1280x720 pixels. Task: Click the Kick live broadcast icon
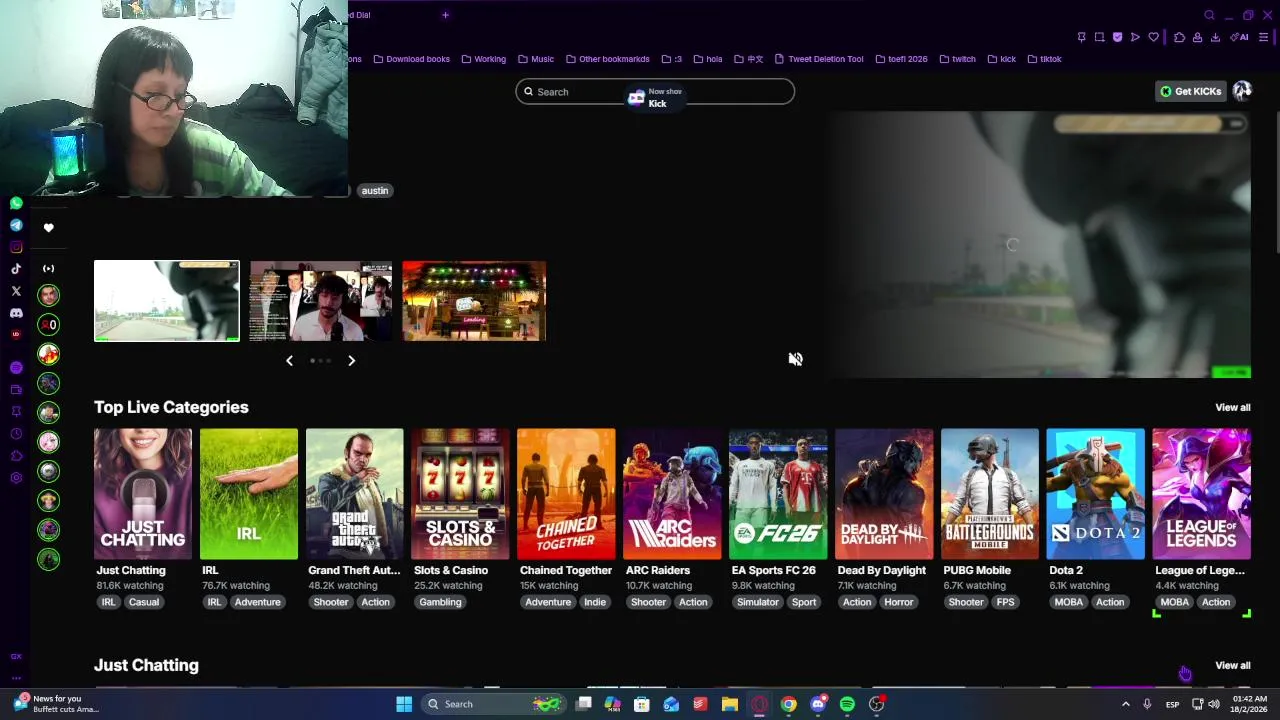coord(48,268)
